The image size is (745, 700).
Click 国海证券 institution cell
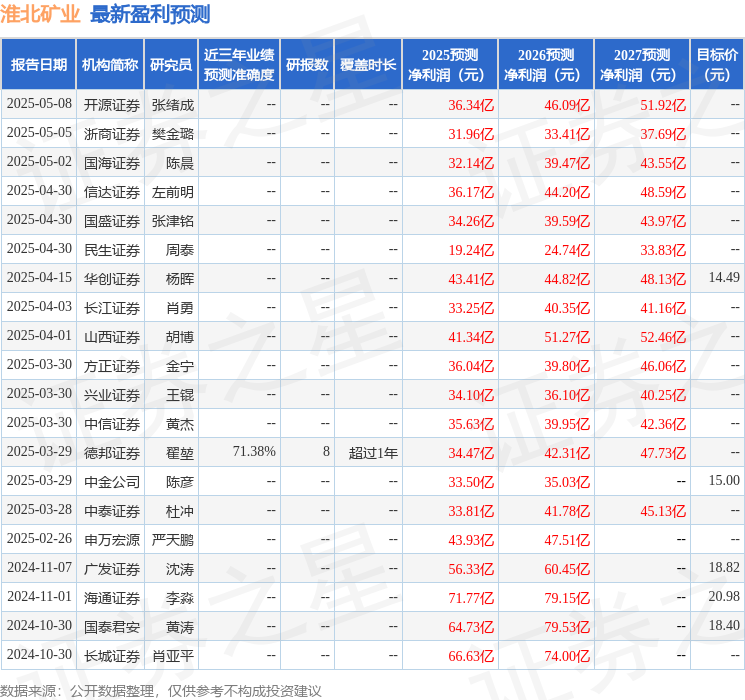(x=112, y=163)
